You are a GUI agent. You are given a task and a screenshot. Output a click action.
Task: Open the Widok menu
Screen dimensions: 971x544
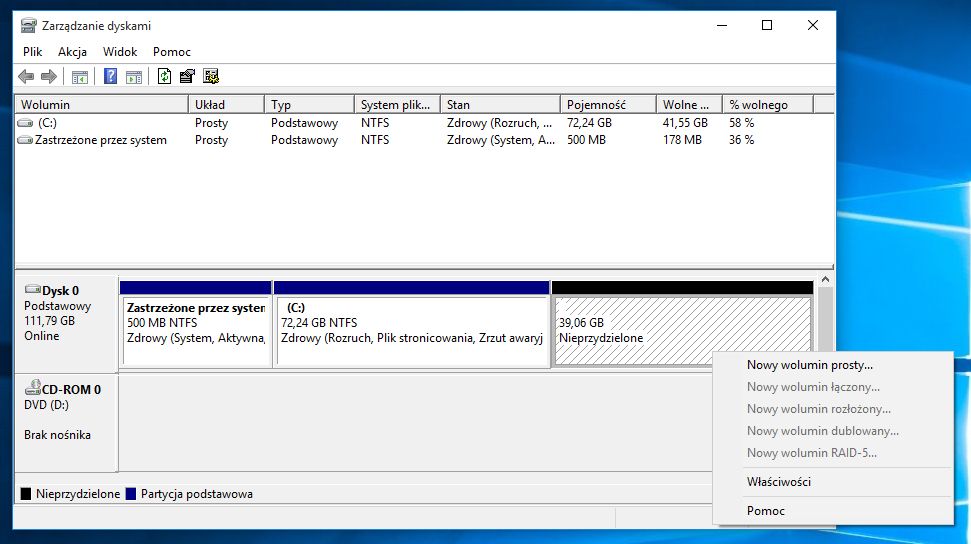[120, 52]
